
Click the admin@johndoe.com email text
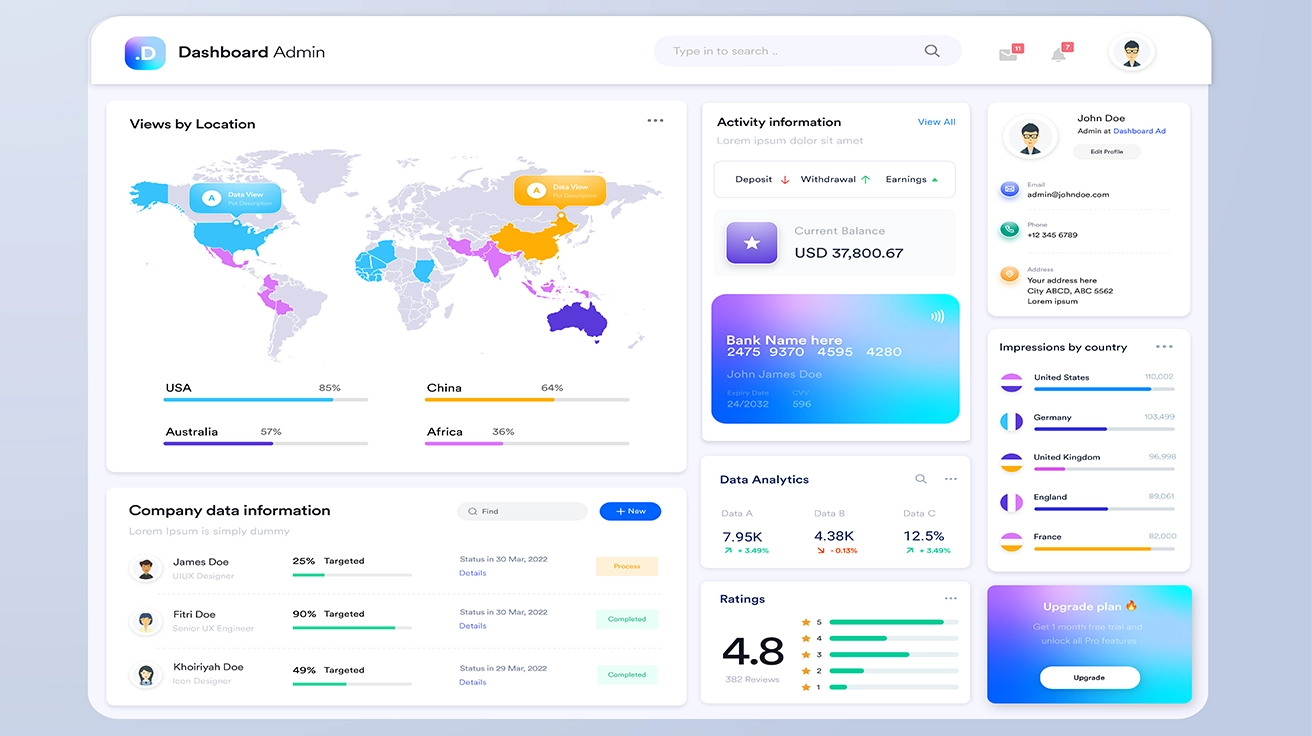(x=1068, y=195)
